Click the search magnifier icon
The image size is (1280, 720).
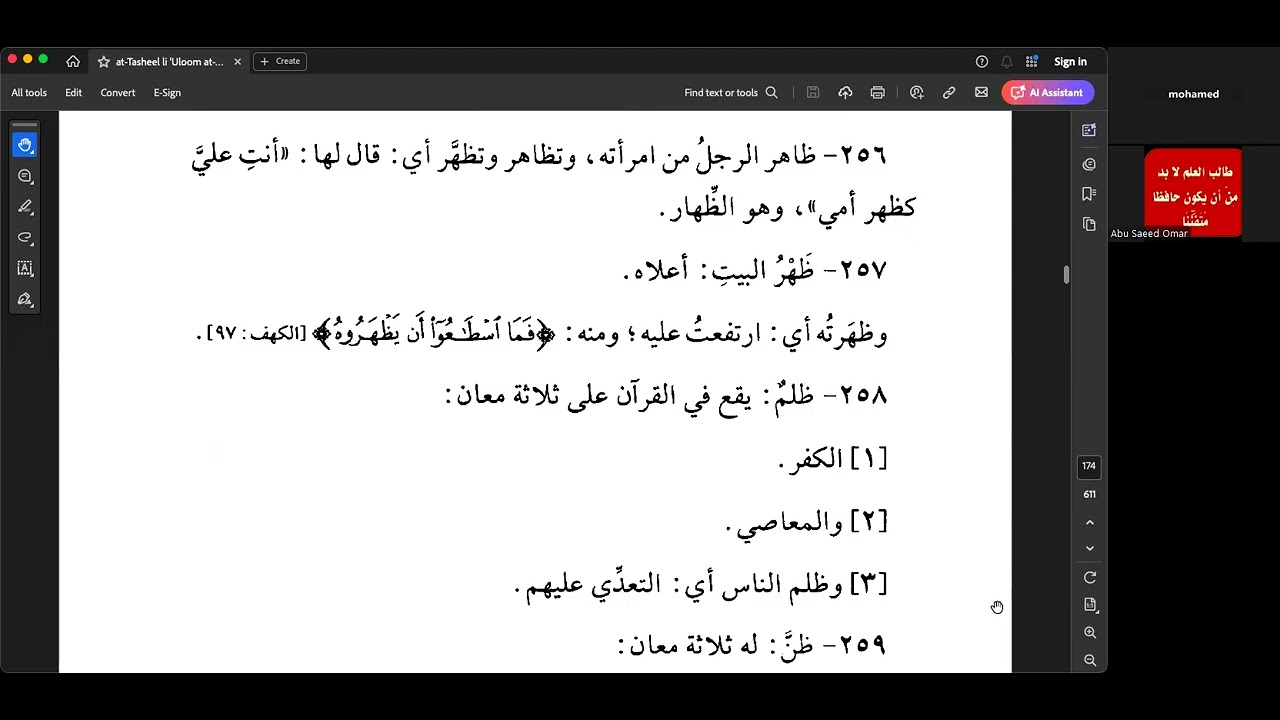point(772,93)
